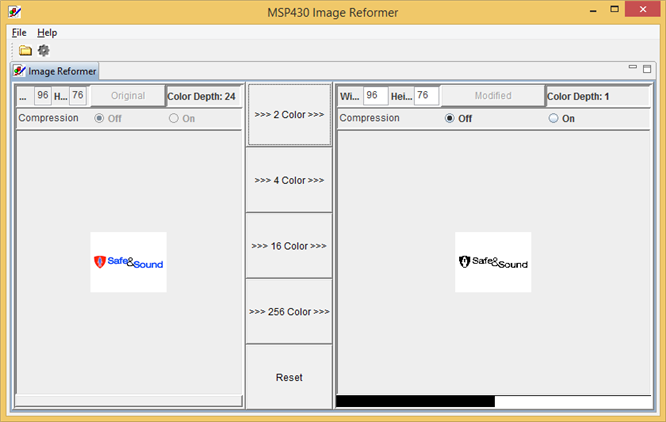Click the modified width field showing 96
Viewport: 666px width, 422px height.
pos(375,96)
